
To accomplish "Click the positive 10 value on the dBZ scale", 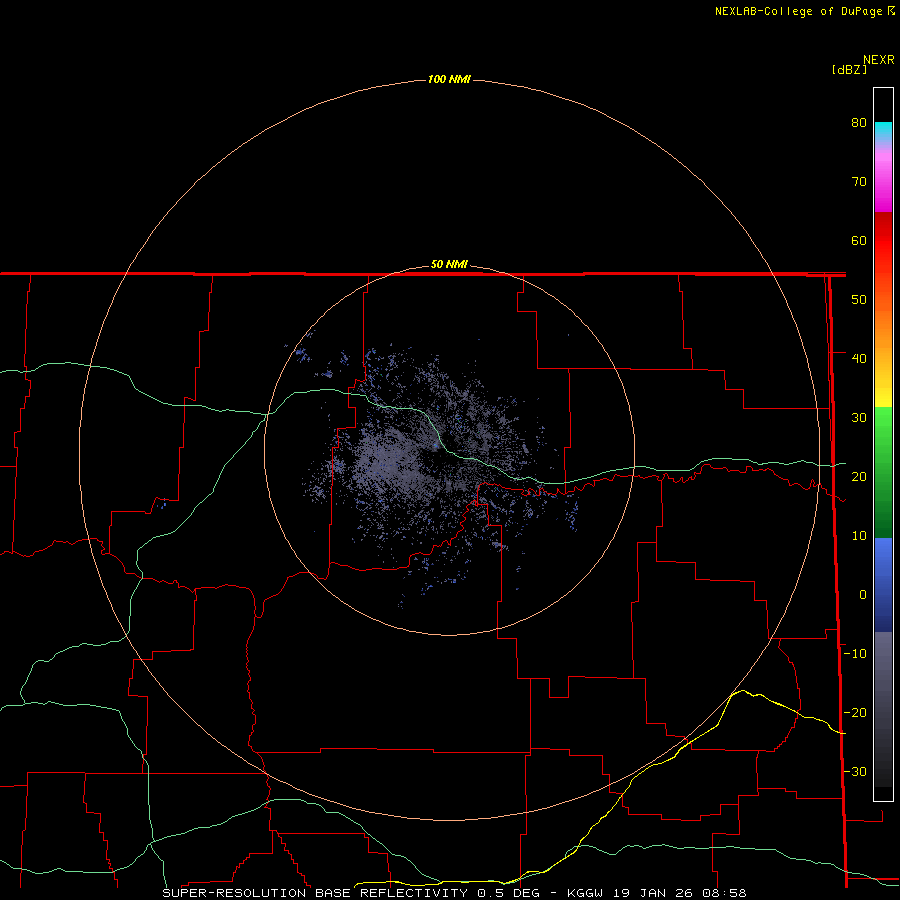I will coord(859,536).
